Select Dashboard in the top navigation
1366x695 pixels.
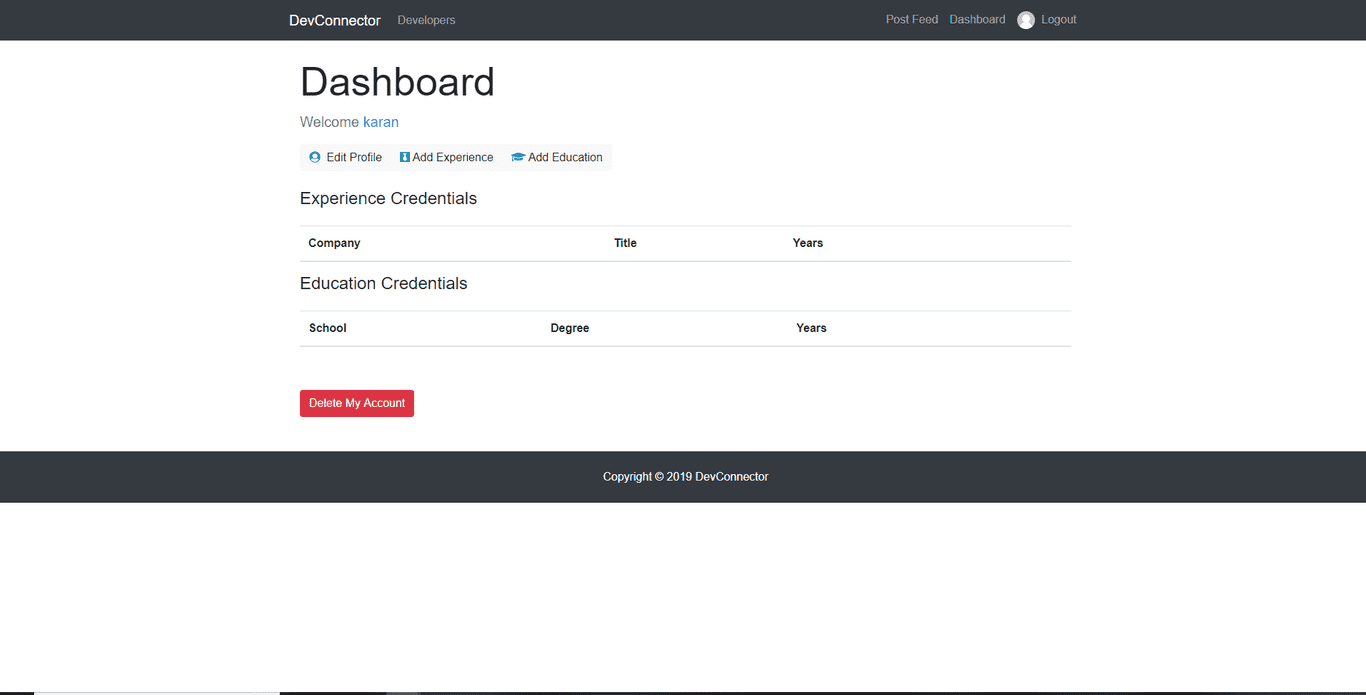point(977,20)
